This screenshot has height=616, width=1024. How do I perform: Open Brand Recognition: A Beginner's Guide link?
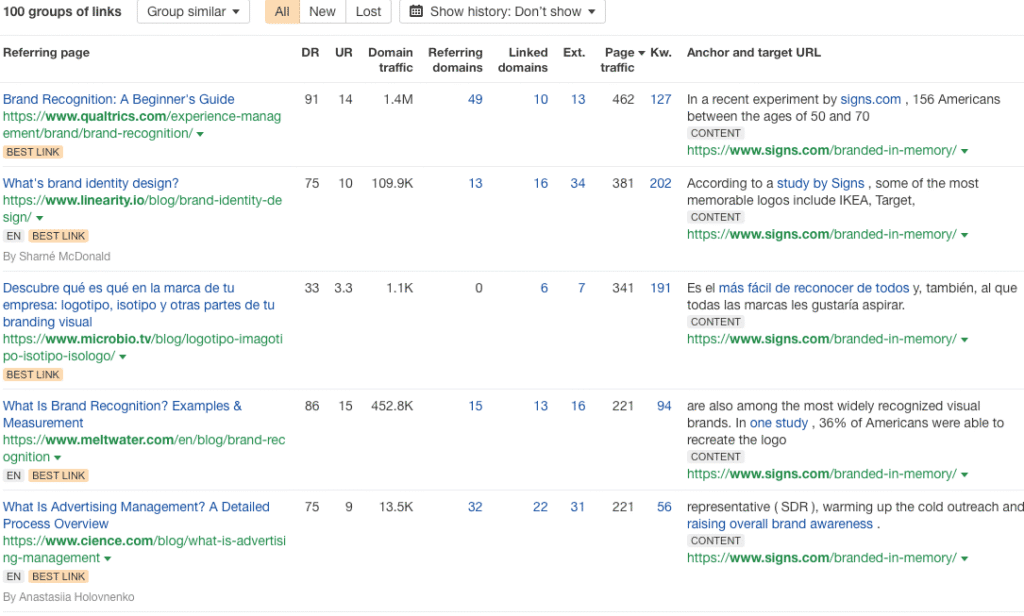point(118,99)
